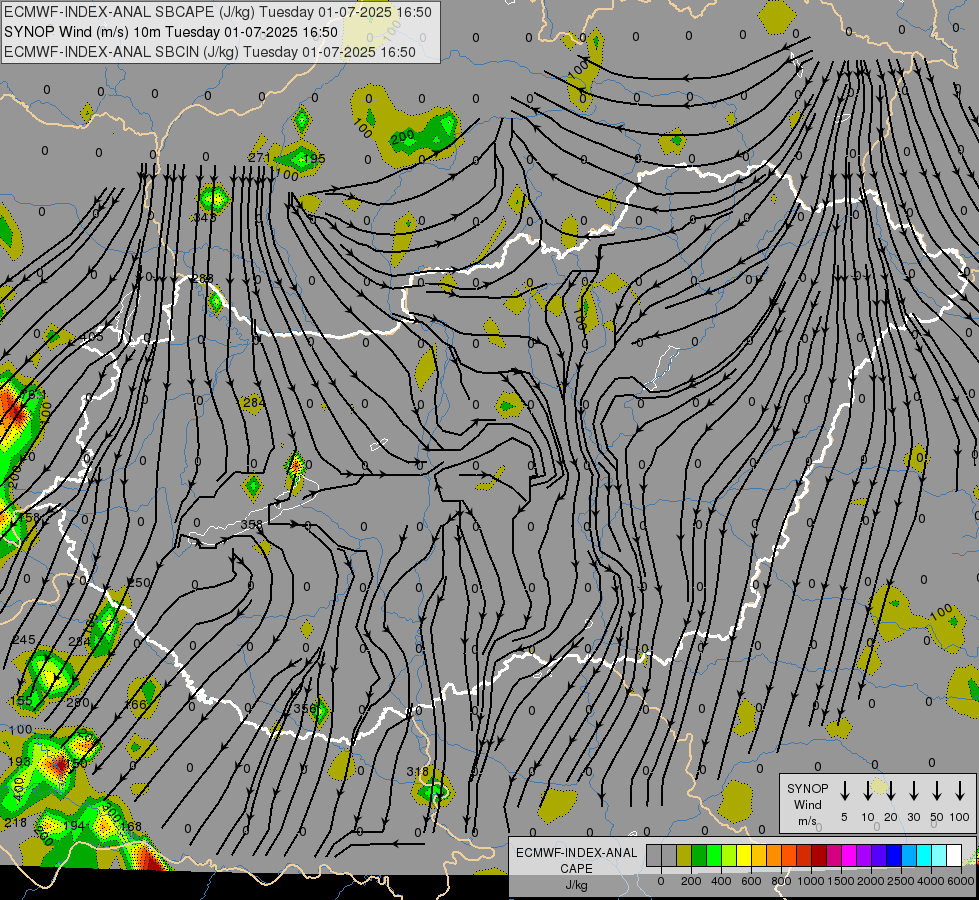This screenshot has height=900, width=979.
Task: Click the SBCIN title line
Action: tap(210, 52)
